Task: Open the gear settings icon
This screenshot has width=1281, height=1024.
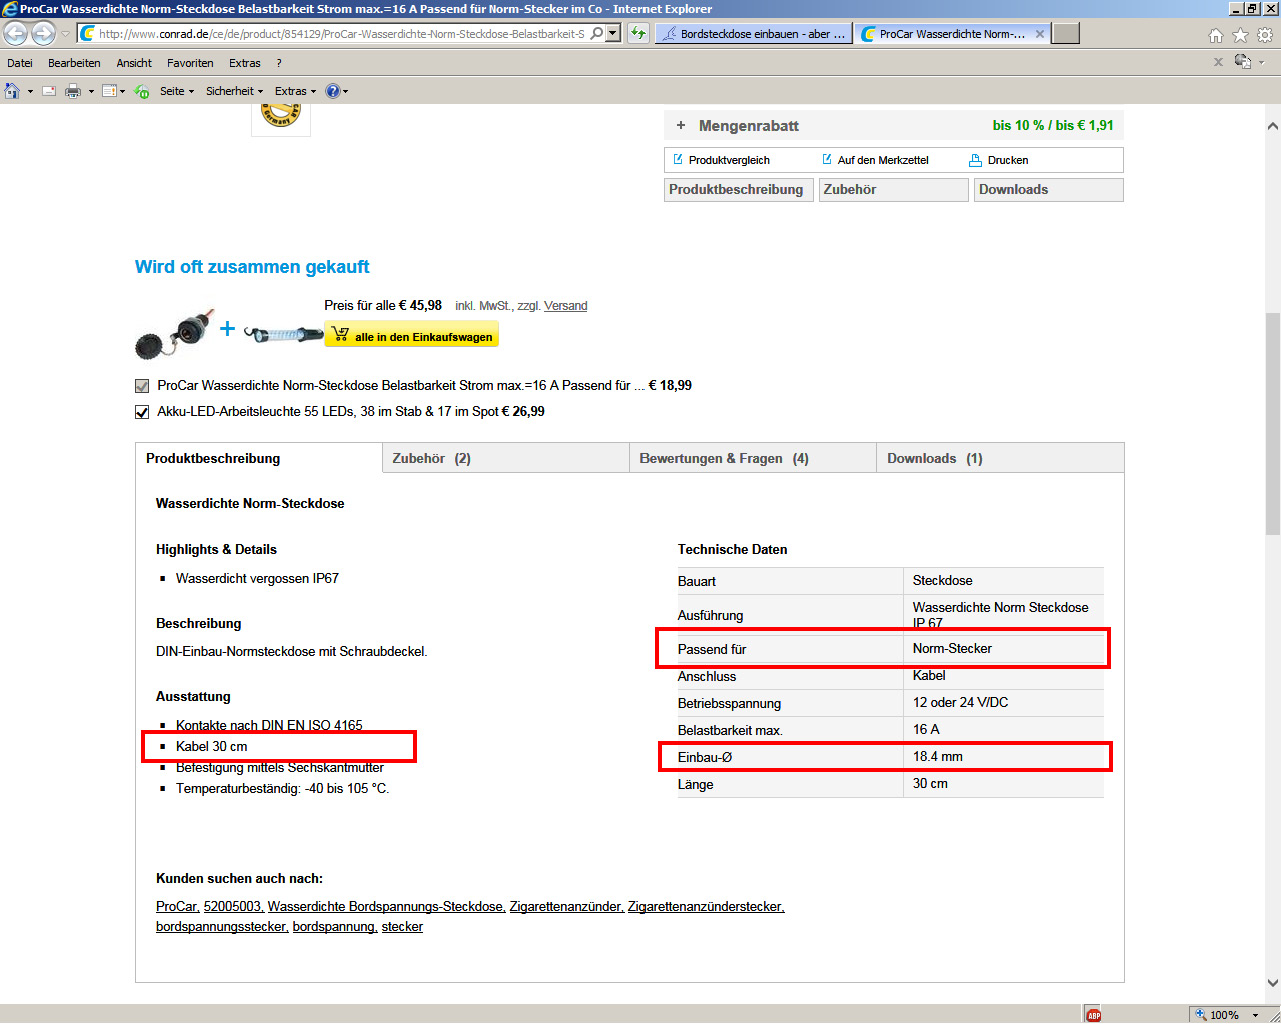Action: point(1265,35)
